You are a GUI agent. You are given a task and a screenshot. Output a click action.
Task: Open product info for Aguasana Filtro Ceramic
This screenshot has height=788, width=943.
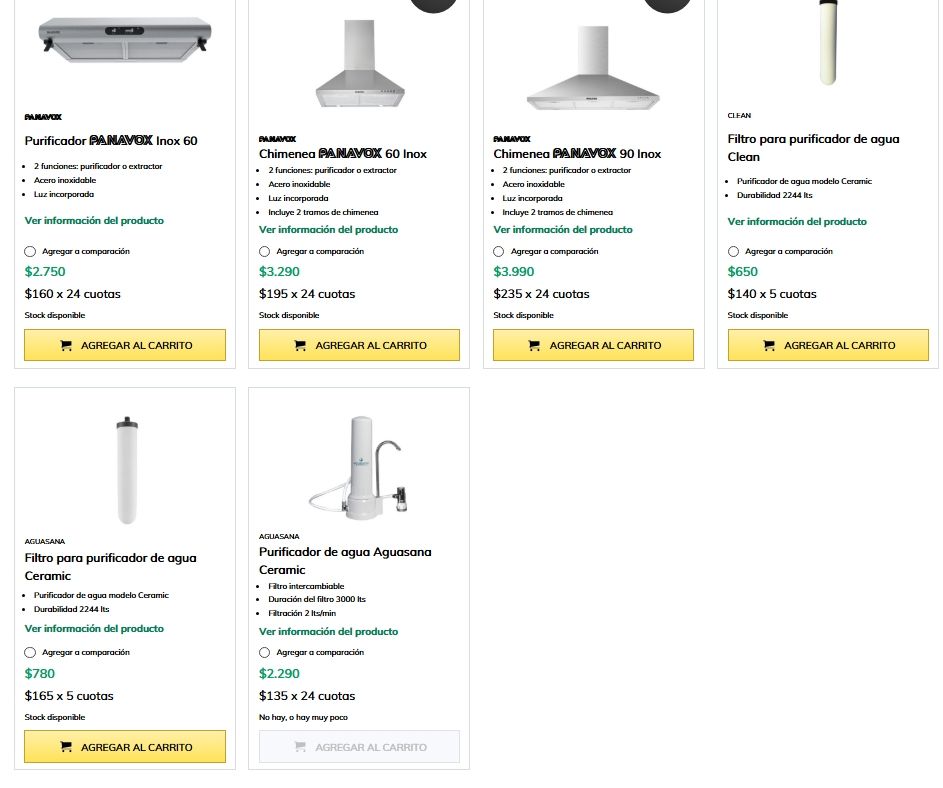94,629
